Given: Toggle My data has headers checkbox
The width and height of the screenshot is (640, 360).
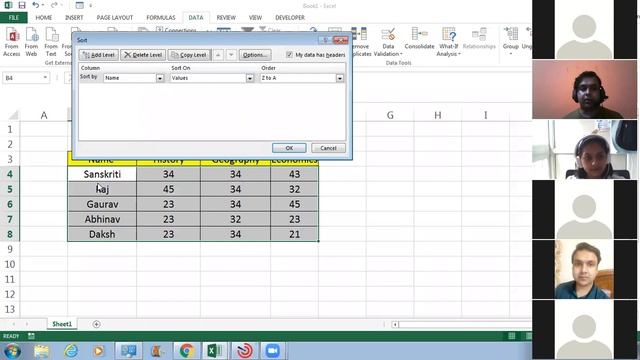Looking at the screenshot, I should pos(289,55).
